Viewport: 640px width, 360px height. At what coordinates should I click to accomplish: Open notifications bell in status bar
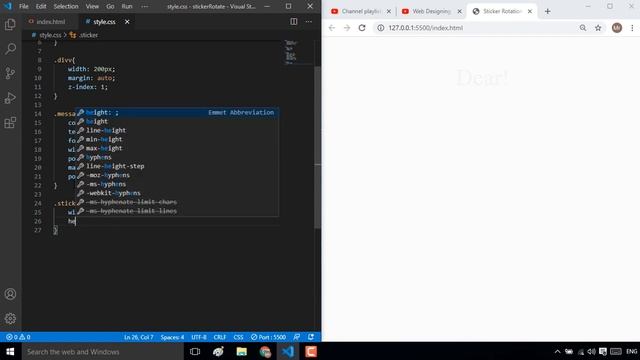point(311,337)
